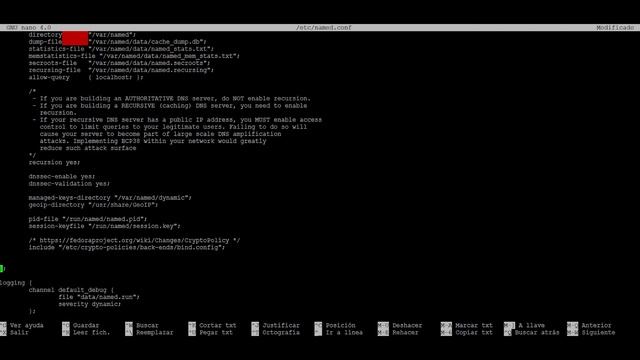Place cursor on the file "data/named.run" line

[x=99, y=297]
